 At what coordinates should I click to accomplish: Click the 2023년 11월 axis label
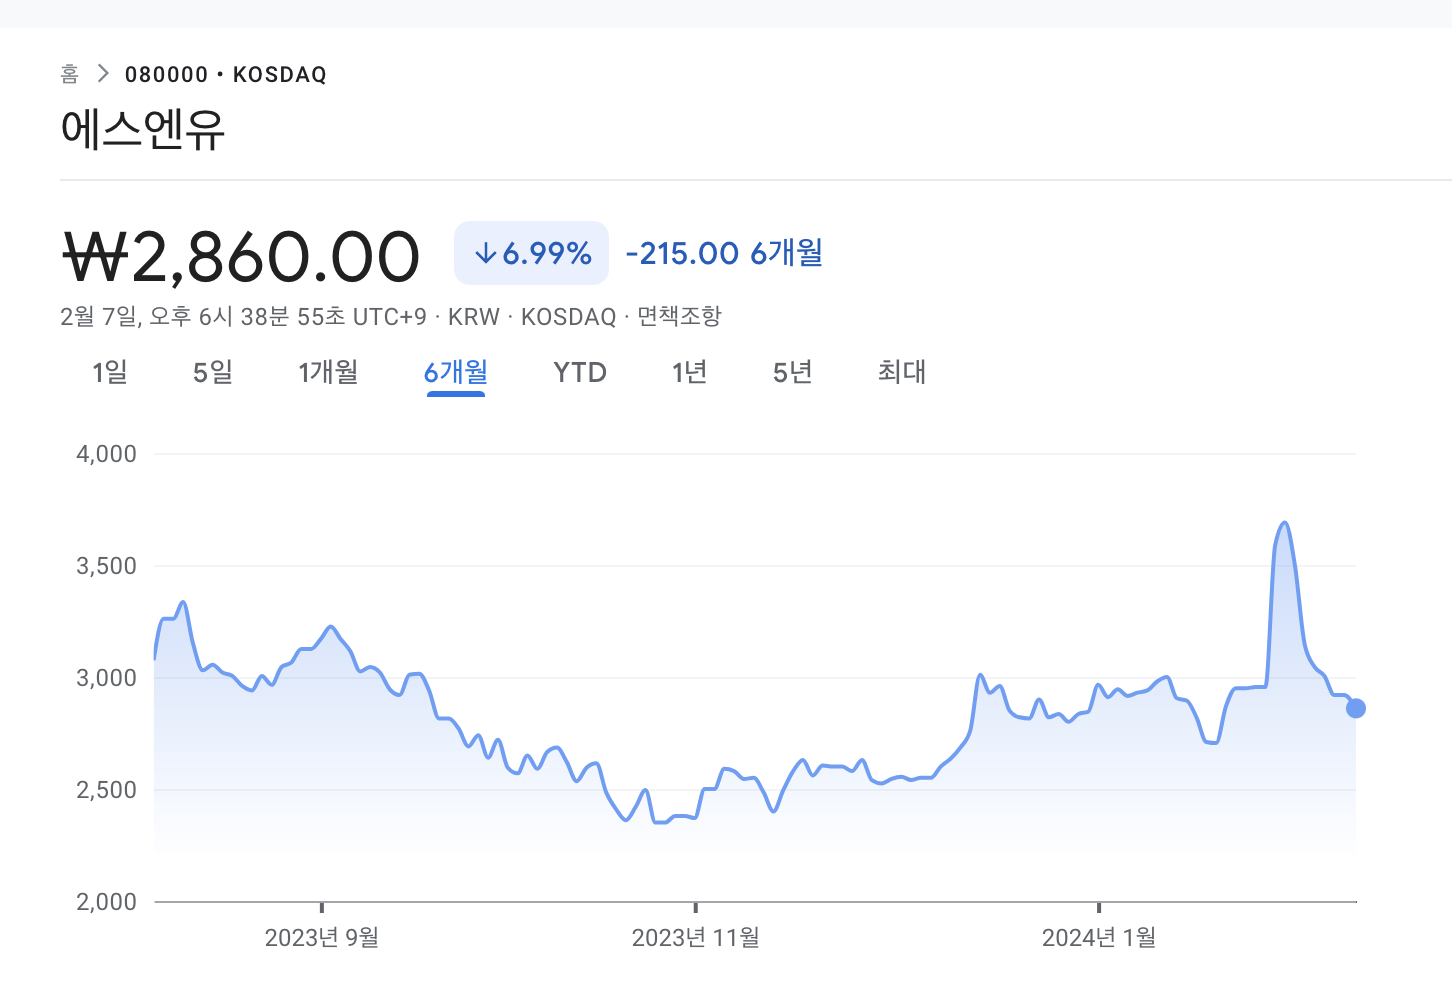click(696, 938)
